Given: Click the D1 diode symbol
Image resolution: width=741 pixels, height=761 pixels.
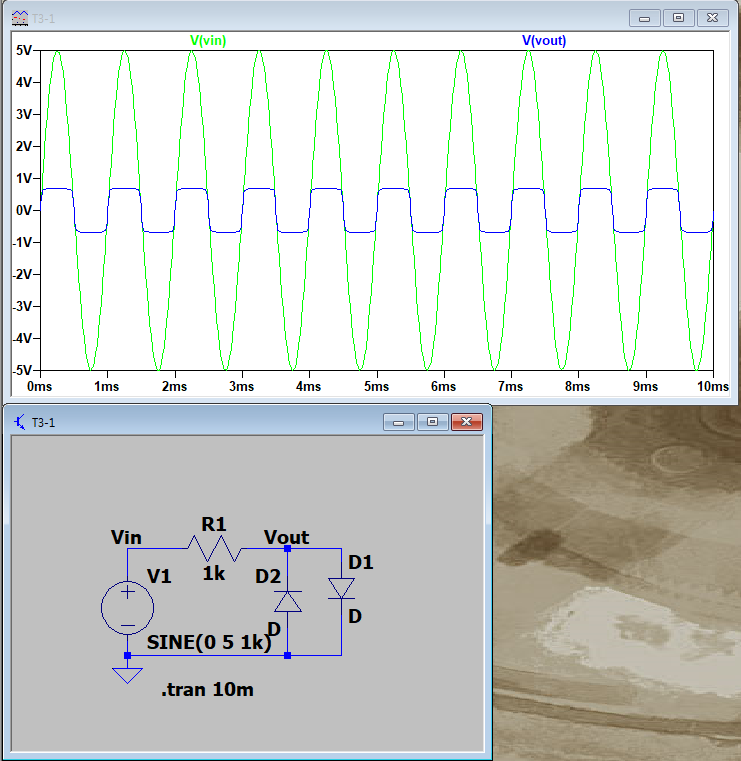Looking at the screenshot, I should tap(341, 589).
